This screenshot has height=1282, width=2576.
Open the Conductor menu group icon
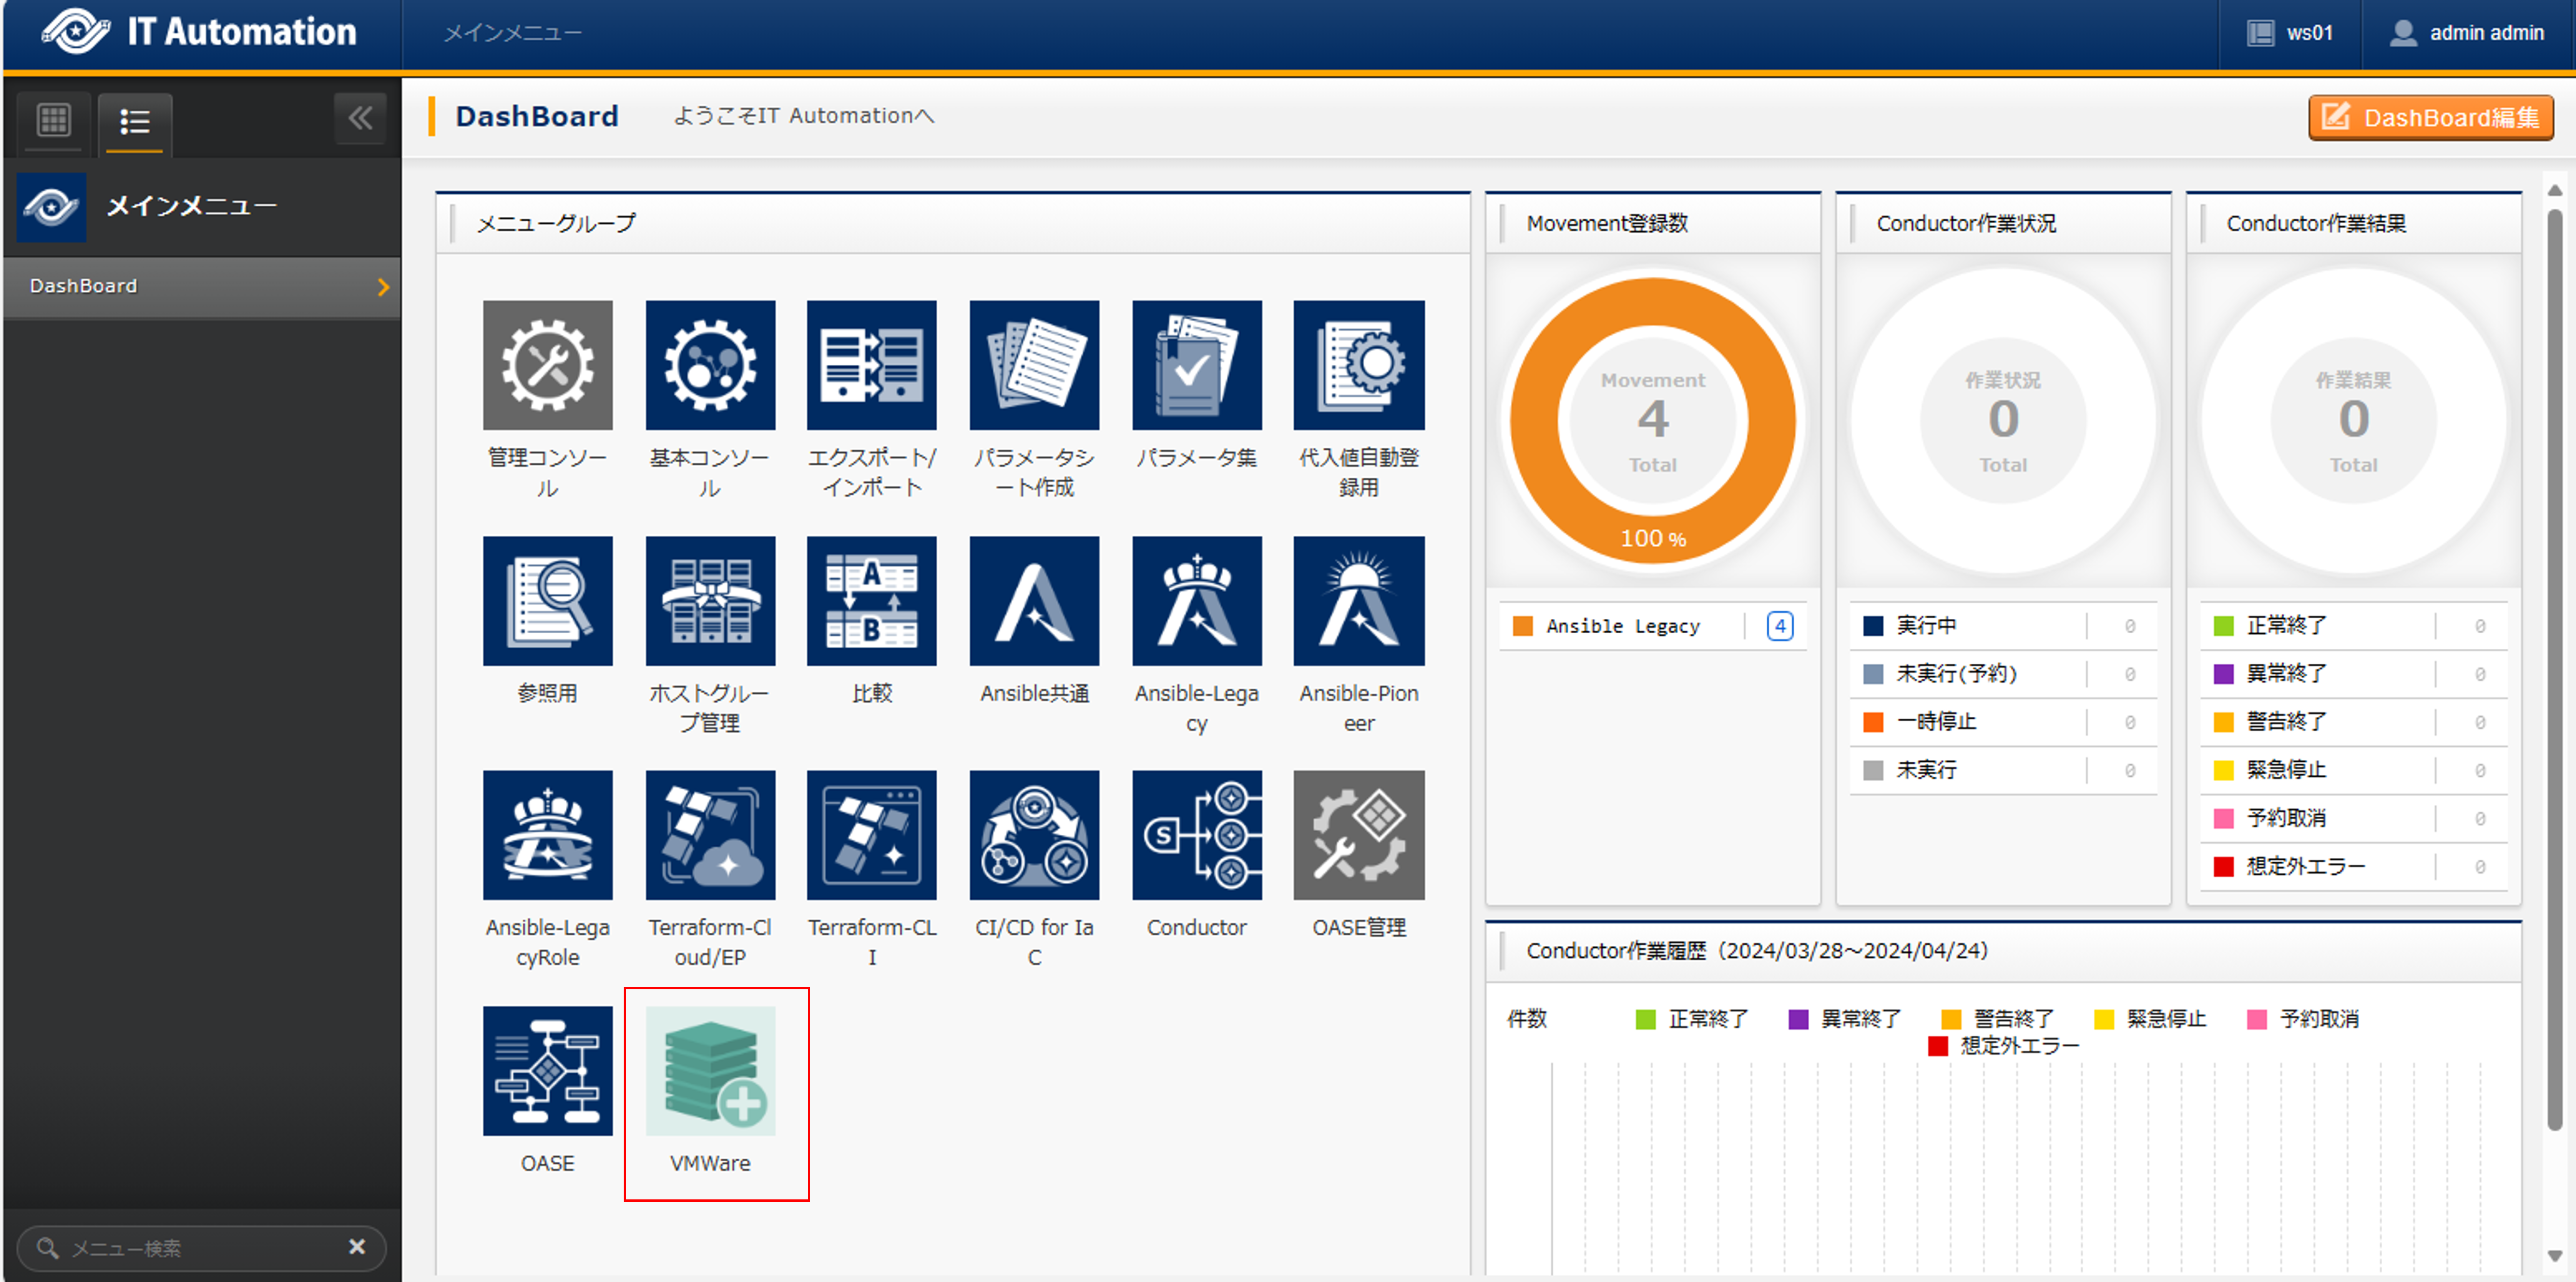(x=1196, y=835)
